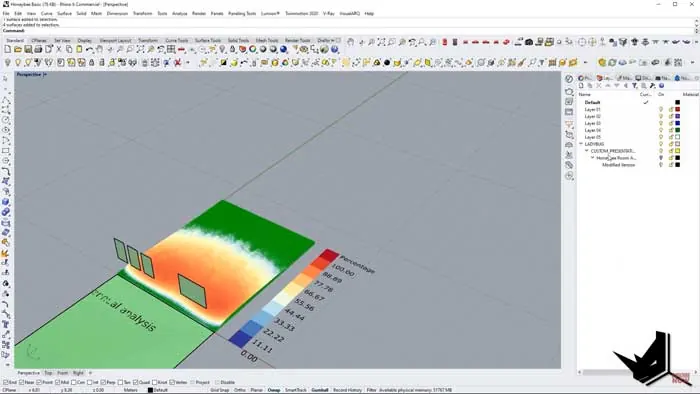The height and width of the screenshot is (394, 700).
Task: Toggle Ortho in status bar
Action: coord(240,390)
